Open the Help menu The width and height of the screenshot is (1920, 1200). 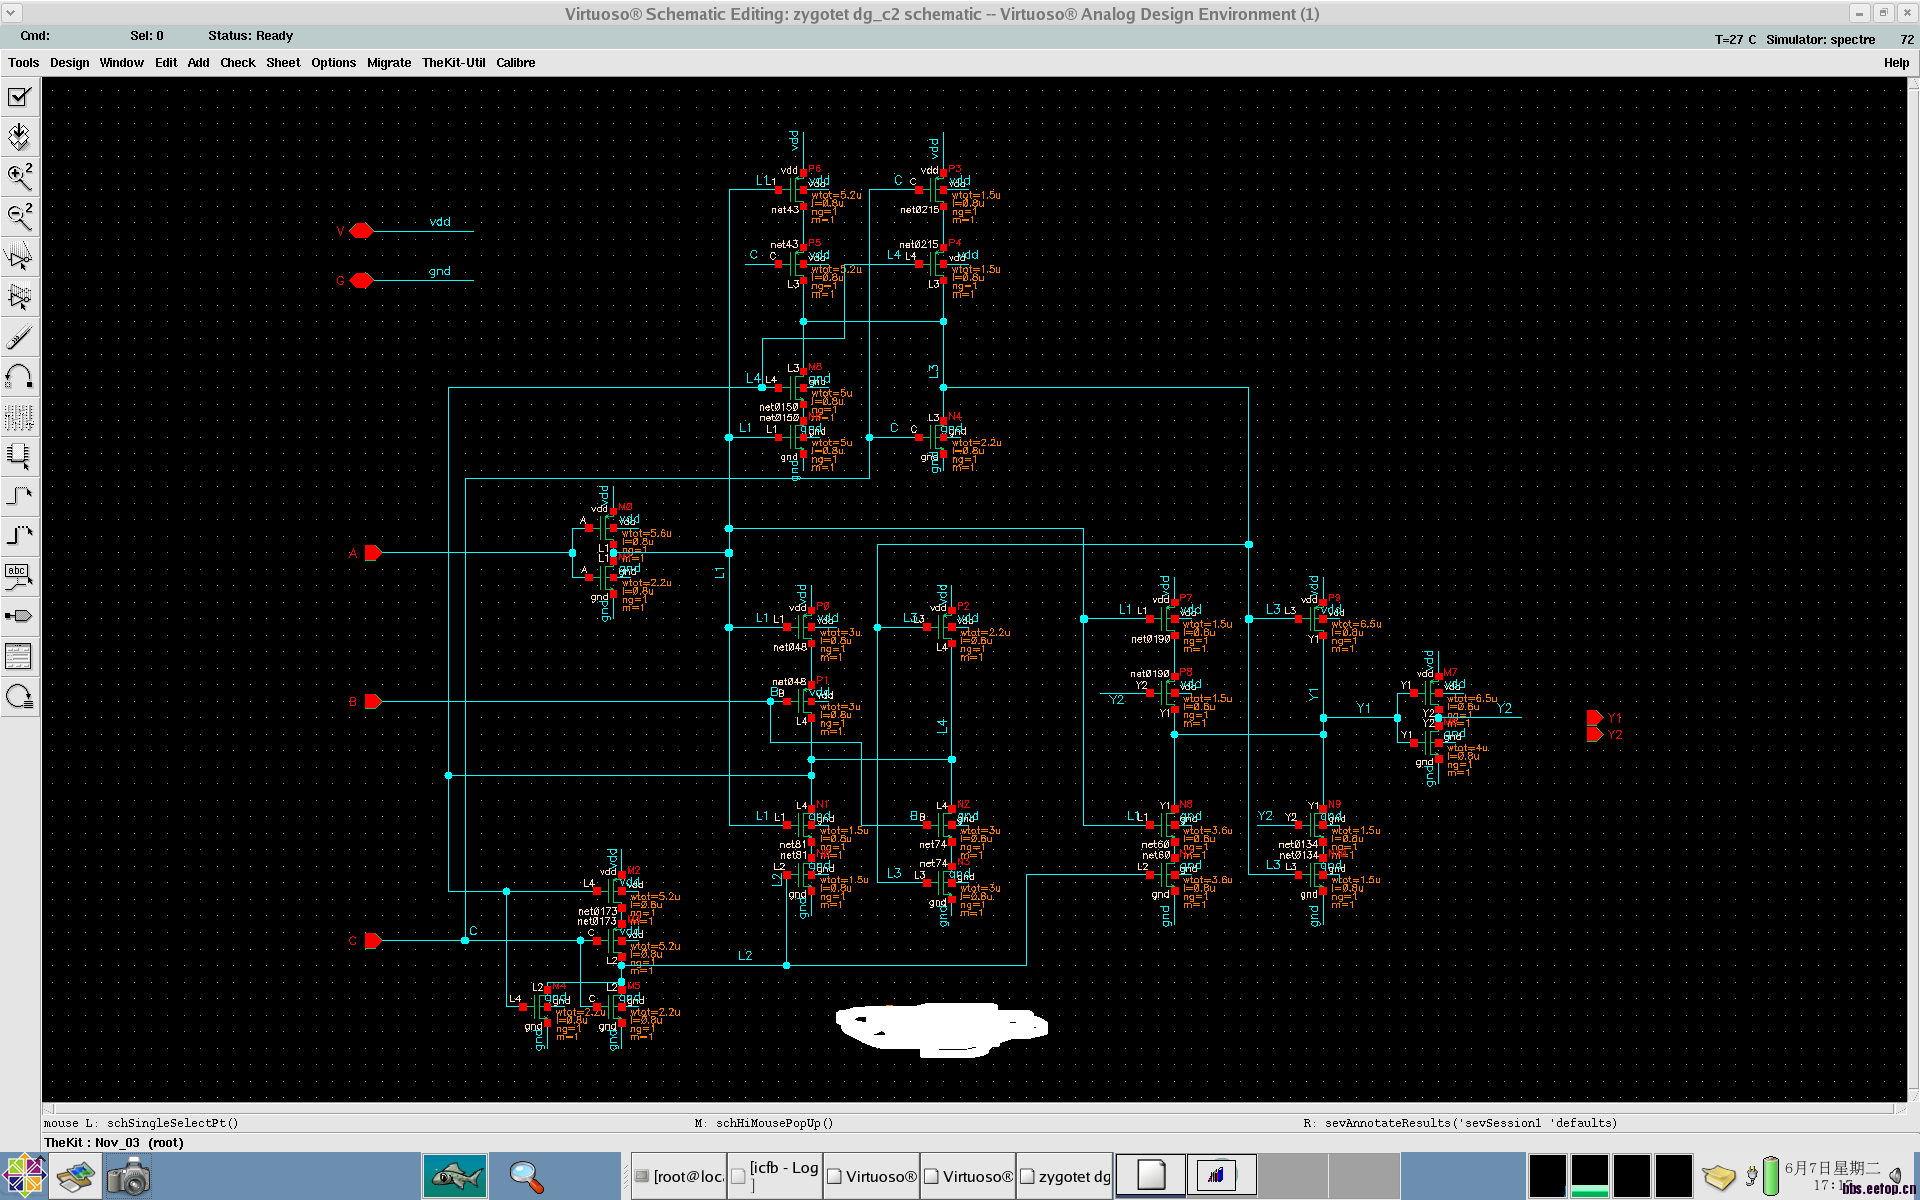click(x=1895, y=62)
